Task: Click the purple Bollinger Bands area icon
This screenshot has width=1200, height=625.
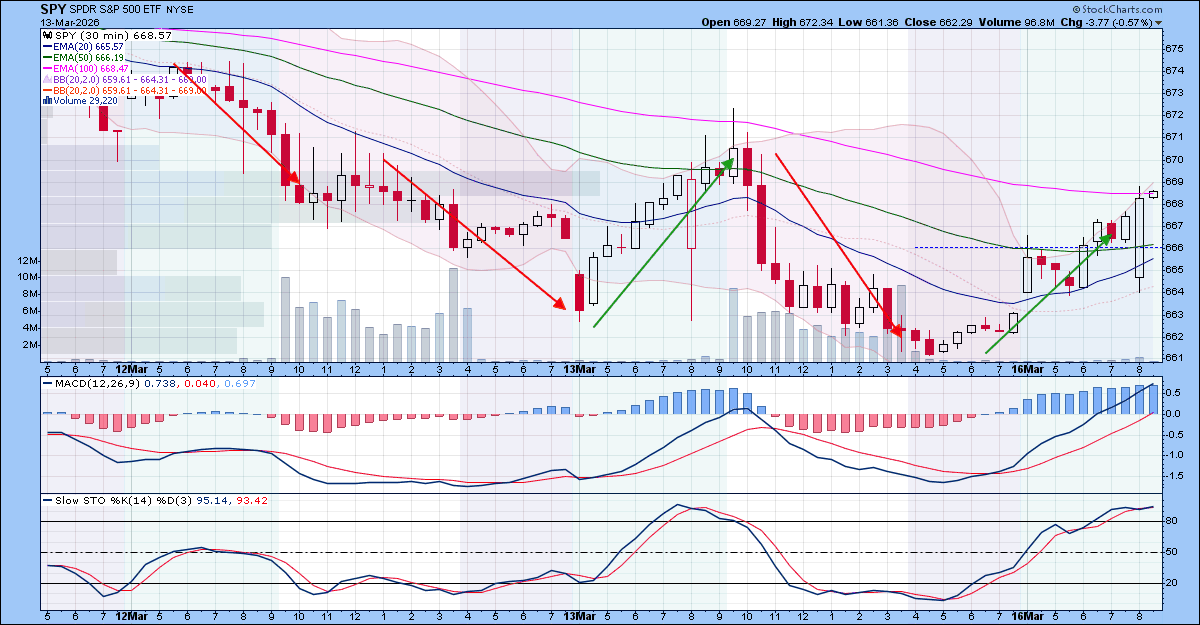Action: 47,79
